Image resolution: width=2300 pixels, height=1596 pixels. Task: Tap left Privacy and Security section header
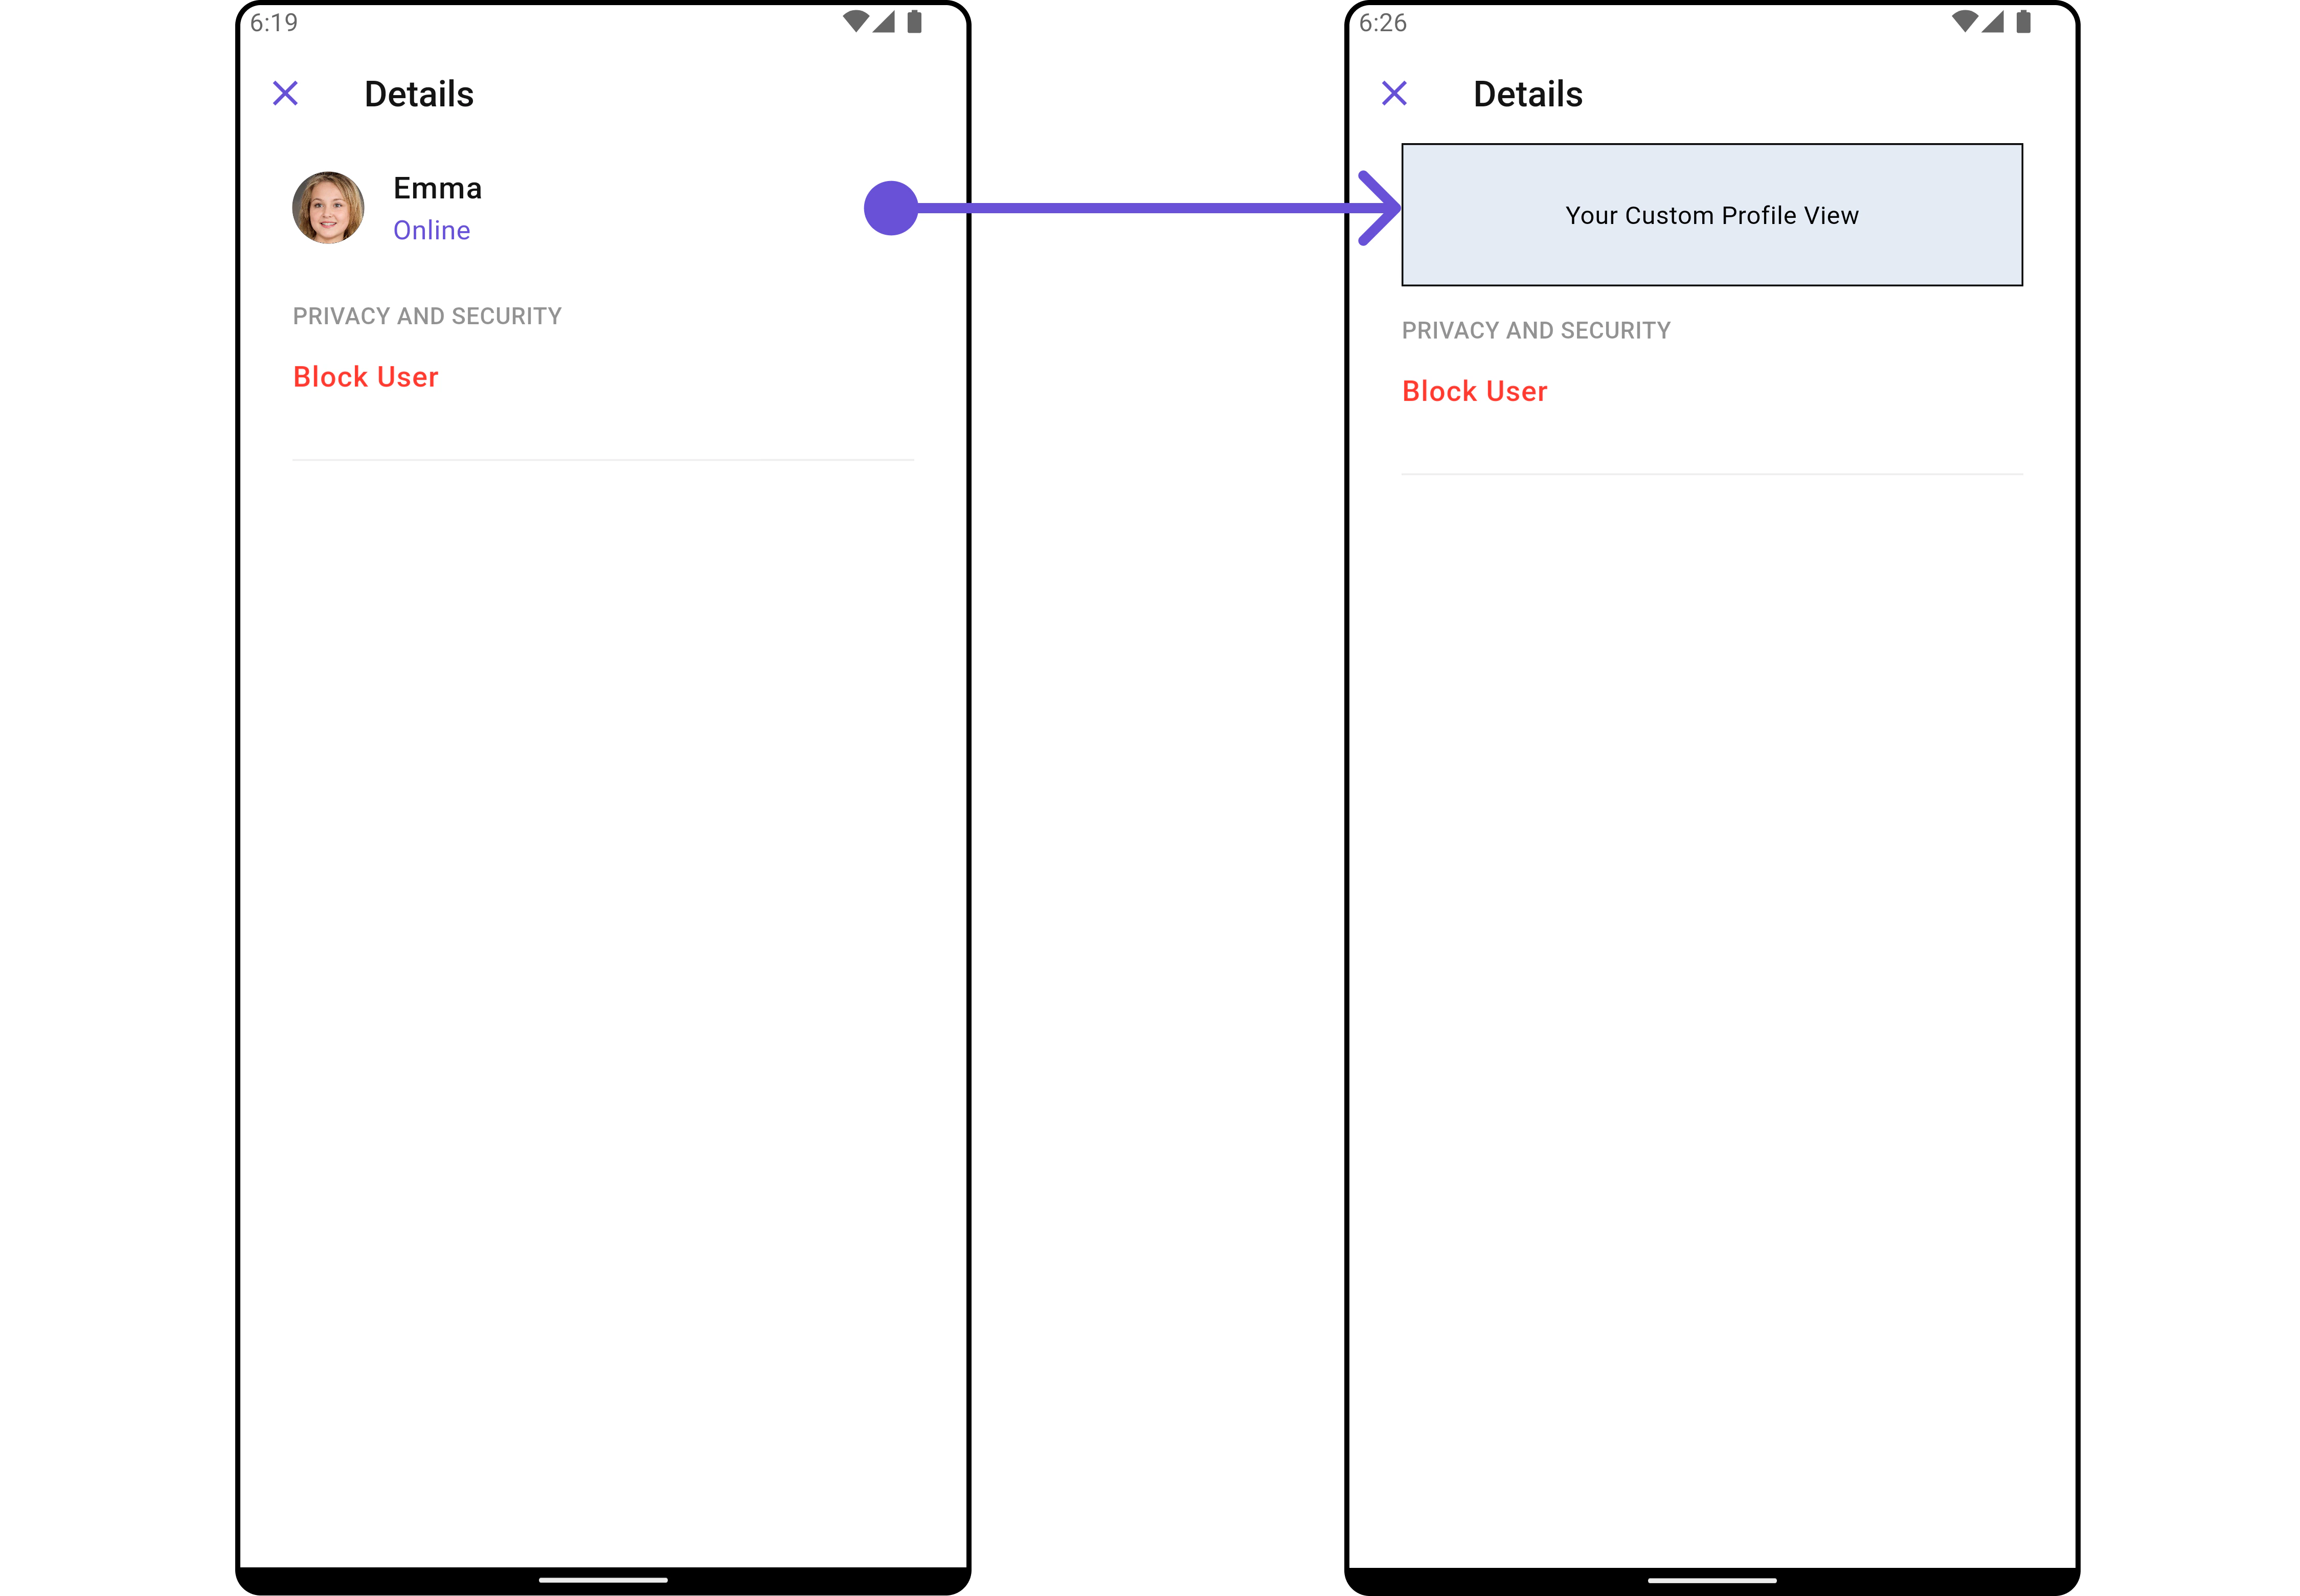tap(427, 317)
